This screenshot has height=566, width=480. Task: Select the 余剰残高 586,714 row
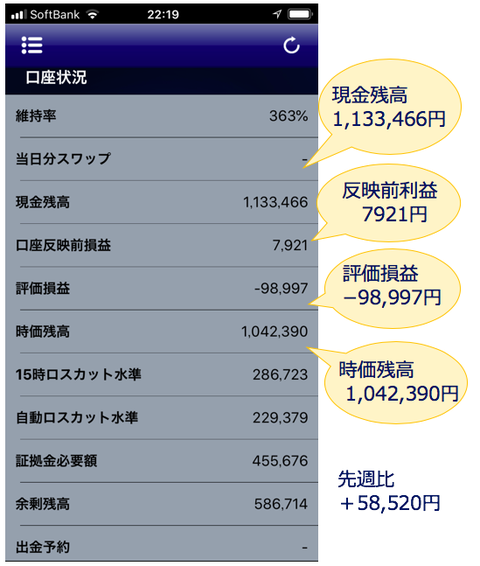162,504
